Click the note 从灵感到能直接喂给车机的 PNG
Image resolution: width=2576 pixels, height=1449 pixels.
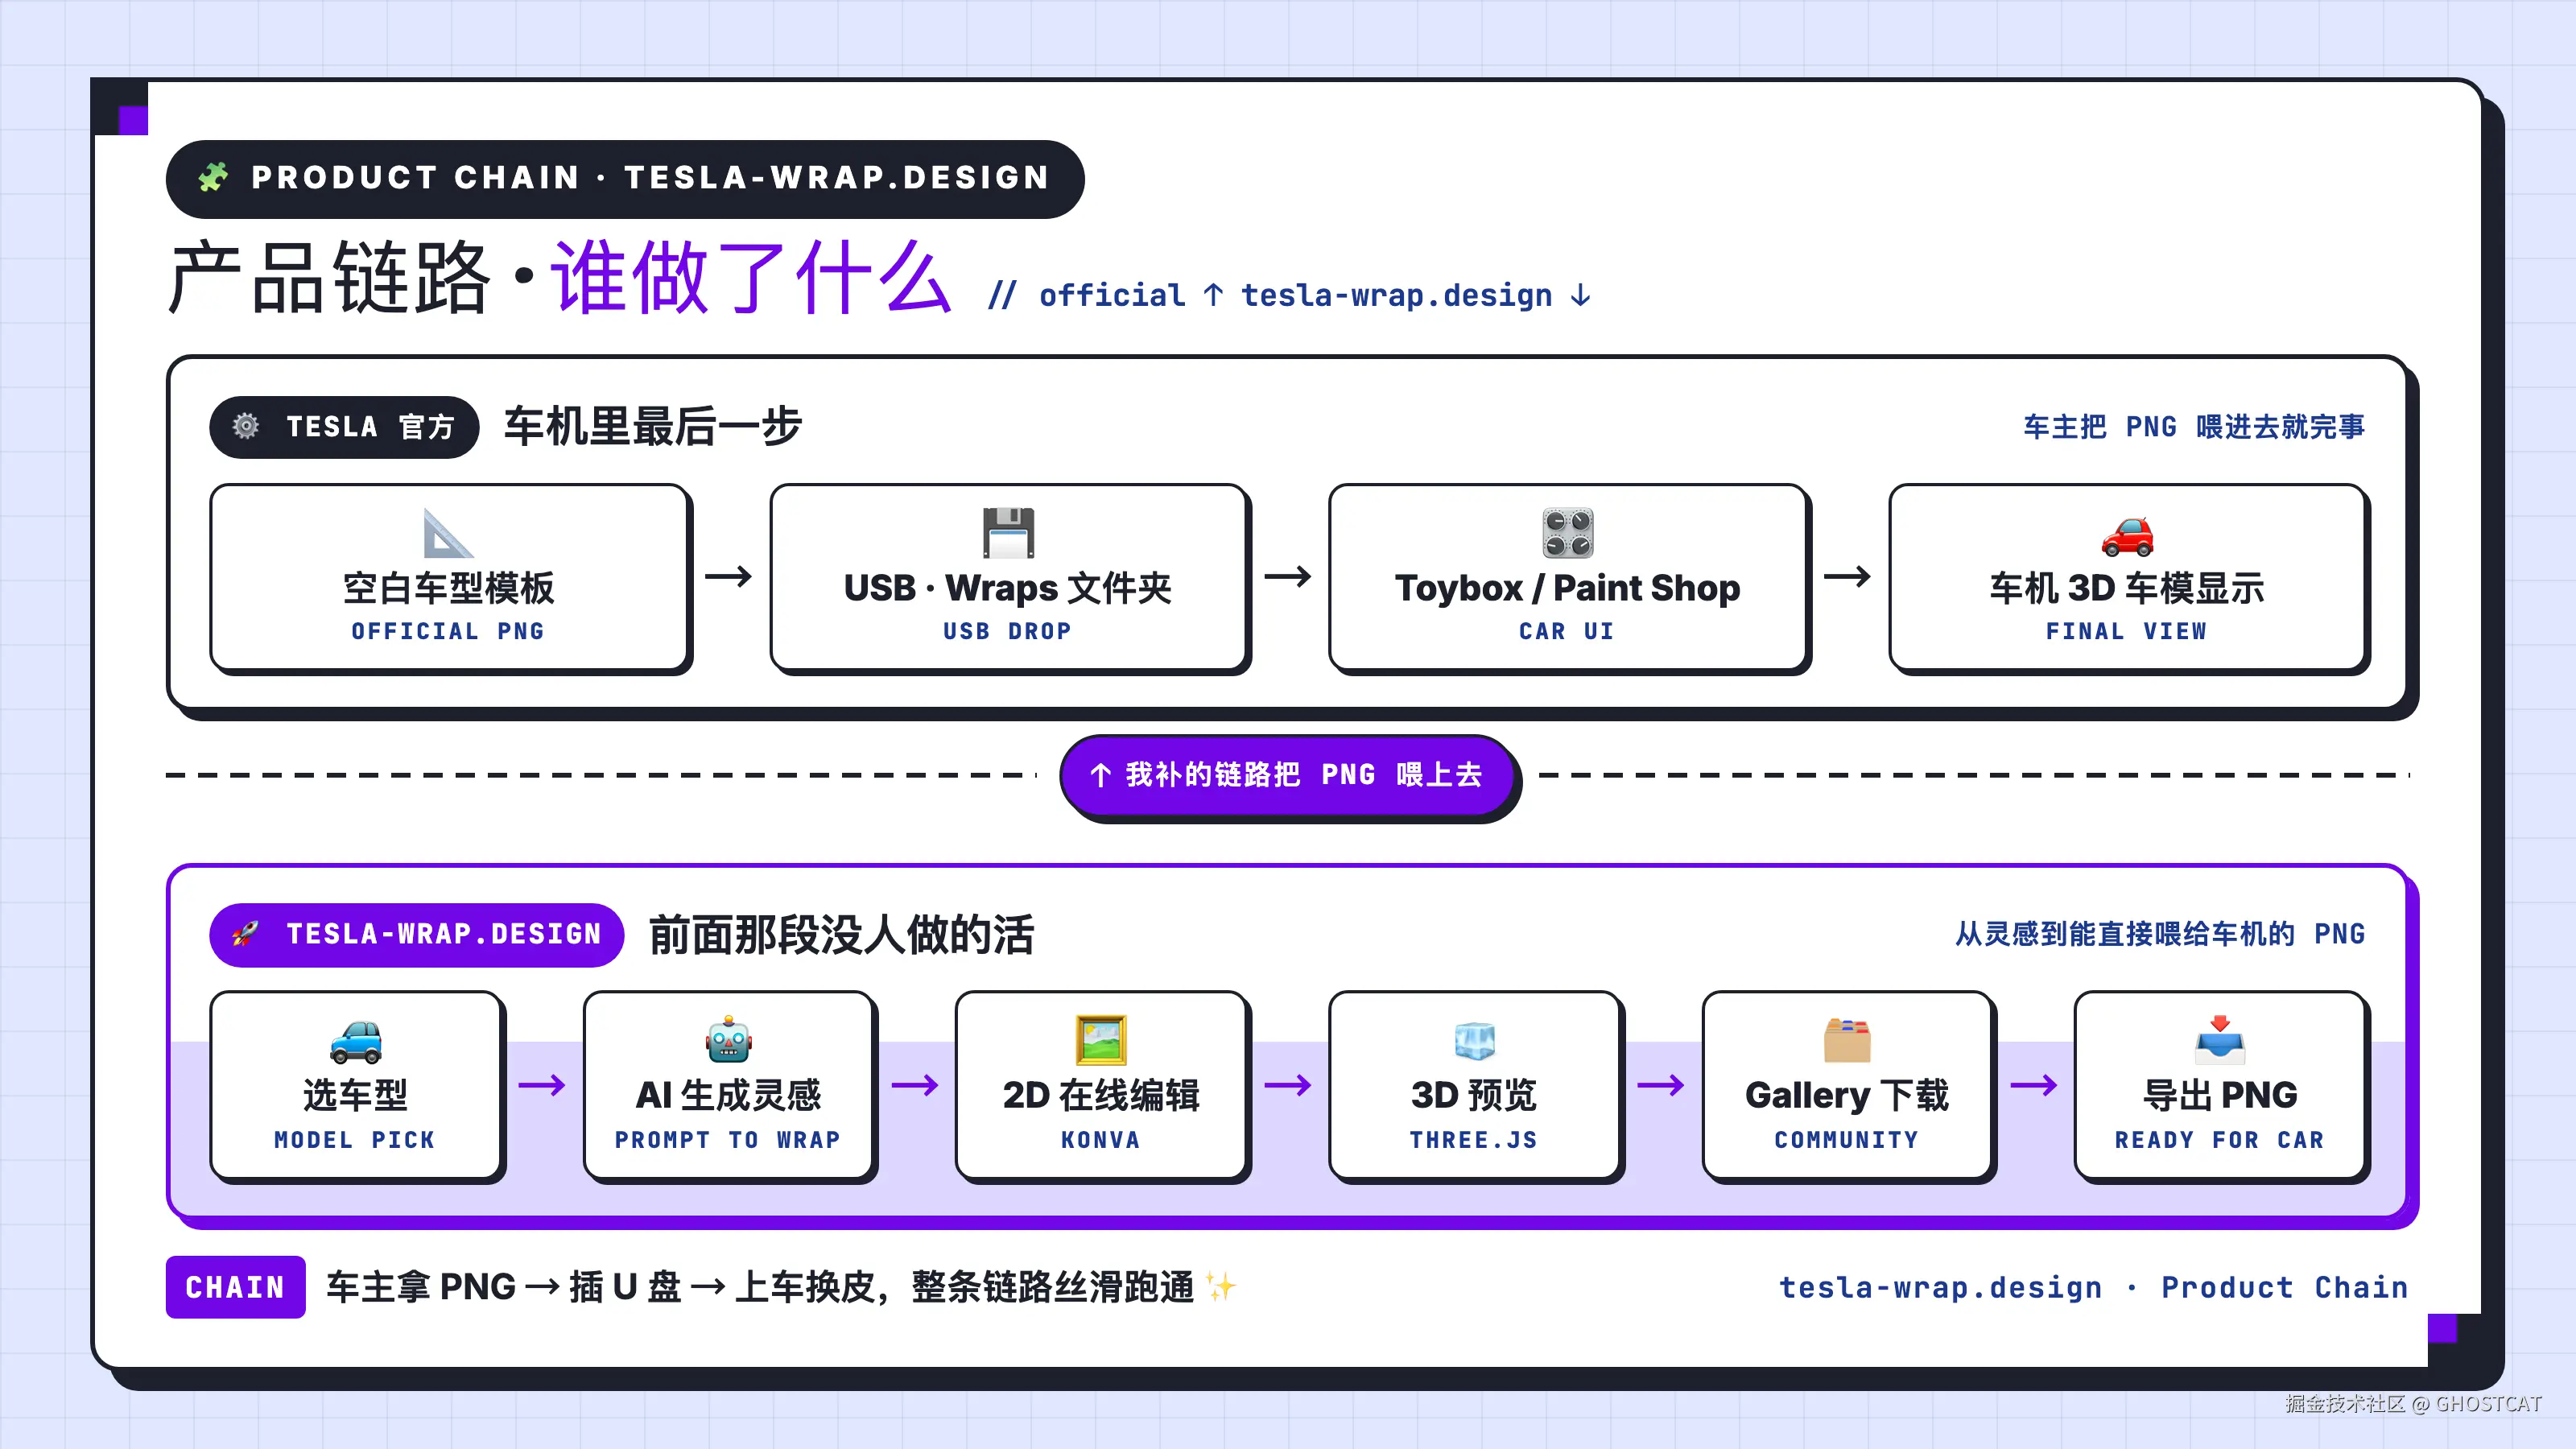2160,934
